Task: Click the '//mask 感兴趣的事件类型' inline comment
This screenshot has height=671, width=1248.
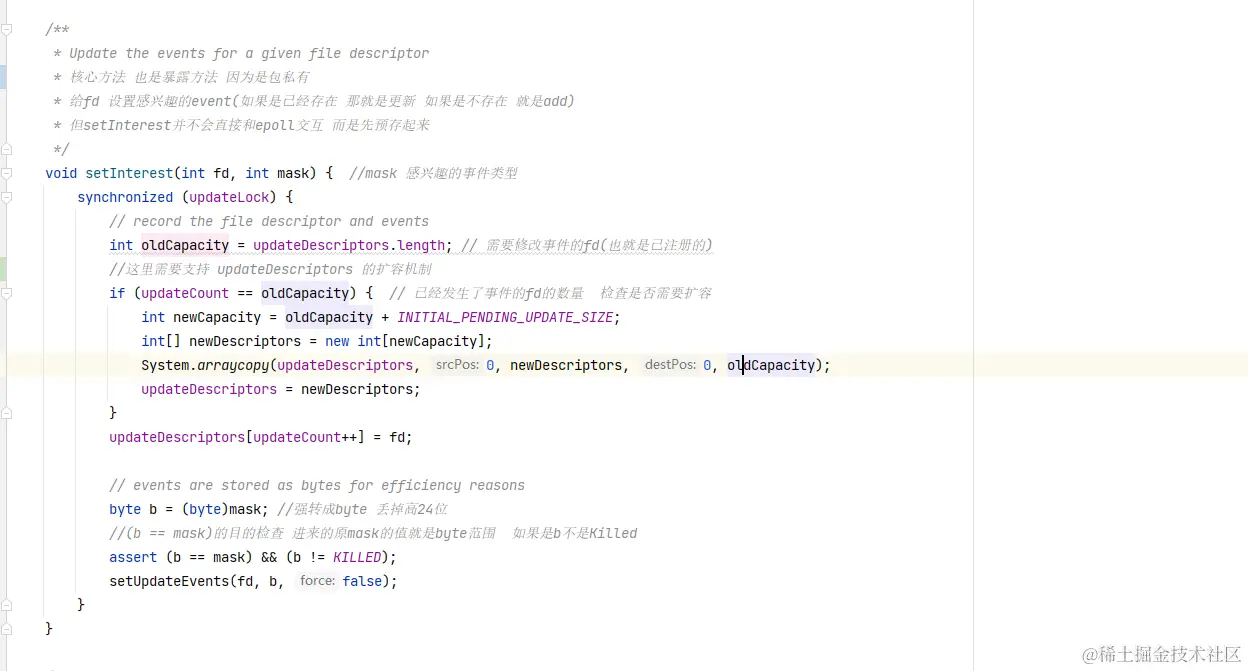Action: (433, 173)
